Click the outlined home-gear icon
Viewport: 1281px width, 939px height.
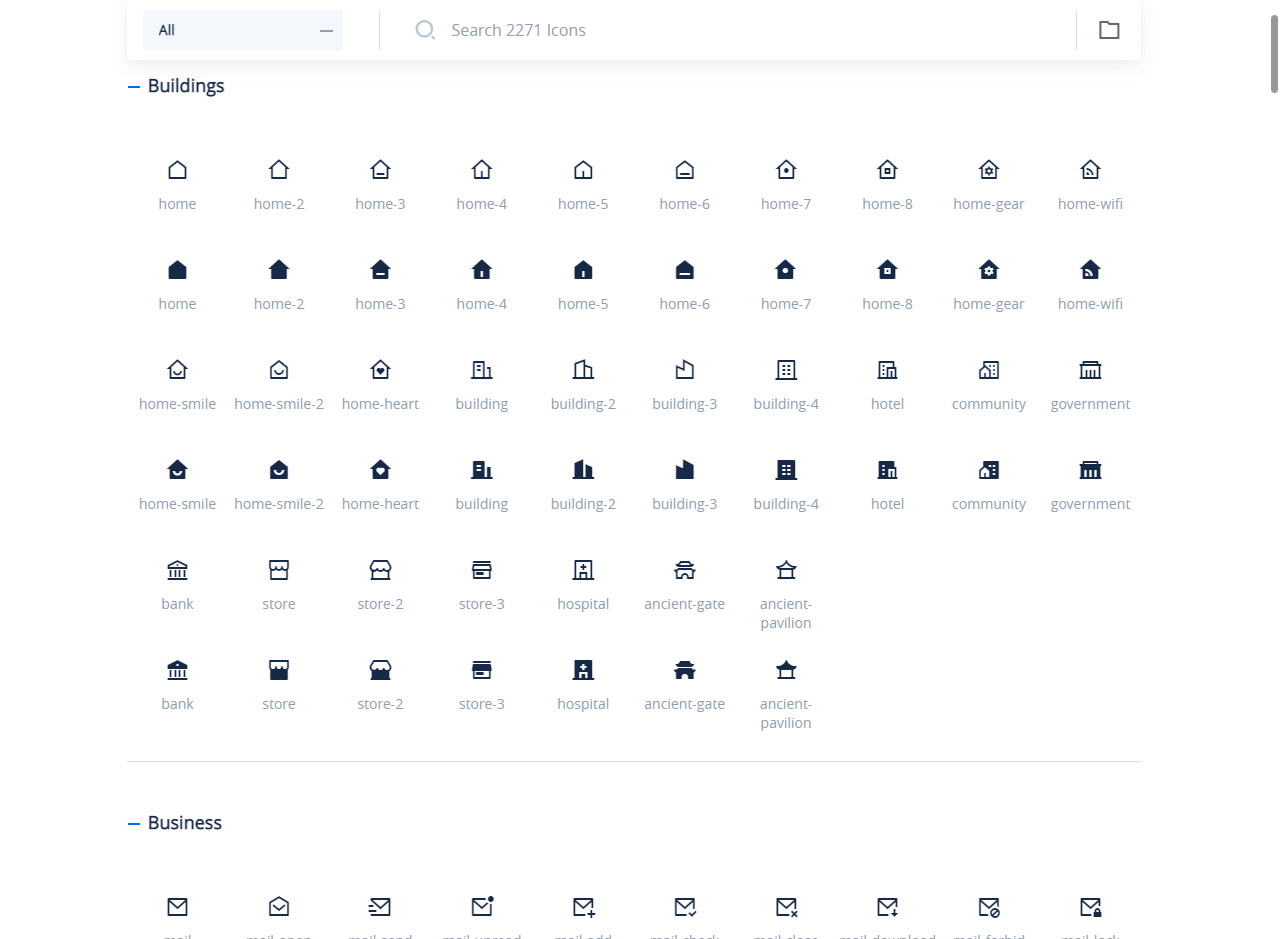[x=988, y=170]
